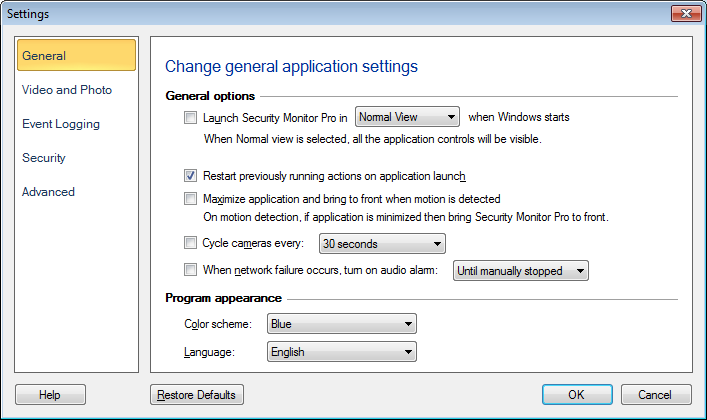Open the Language dropdown showing English
Image resolution: width=707 pixels, height=420 pixels.
click(x=341, y=352)
